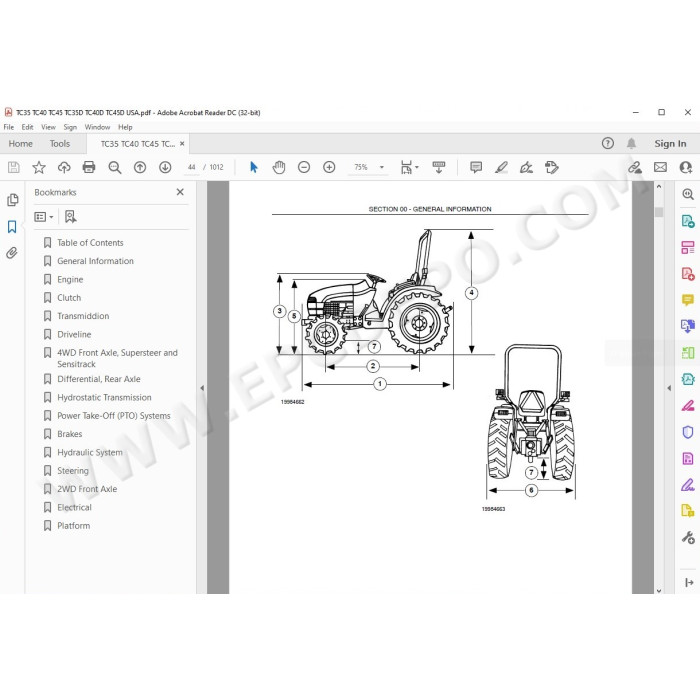Viewport: 700px width, 700px height.
Task: Share link with others icon
Action: (635, 167)
